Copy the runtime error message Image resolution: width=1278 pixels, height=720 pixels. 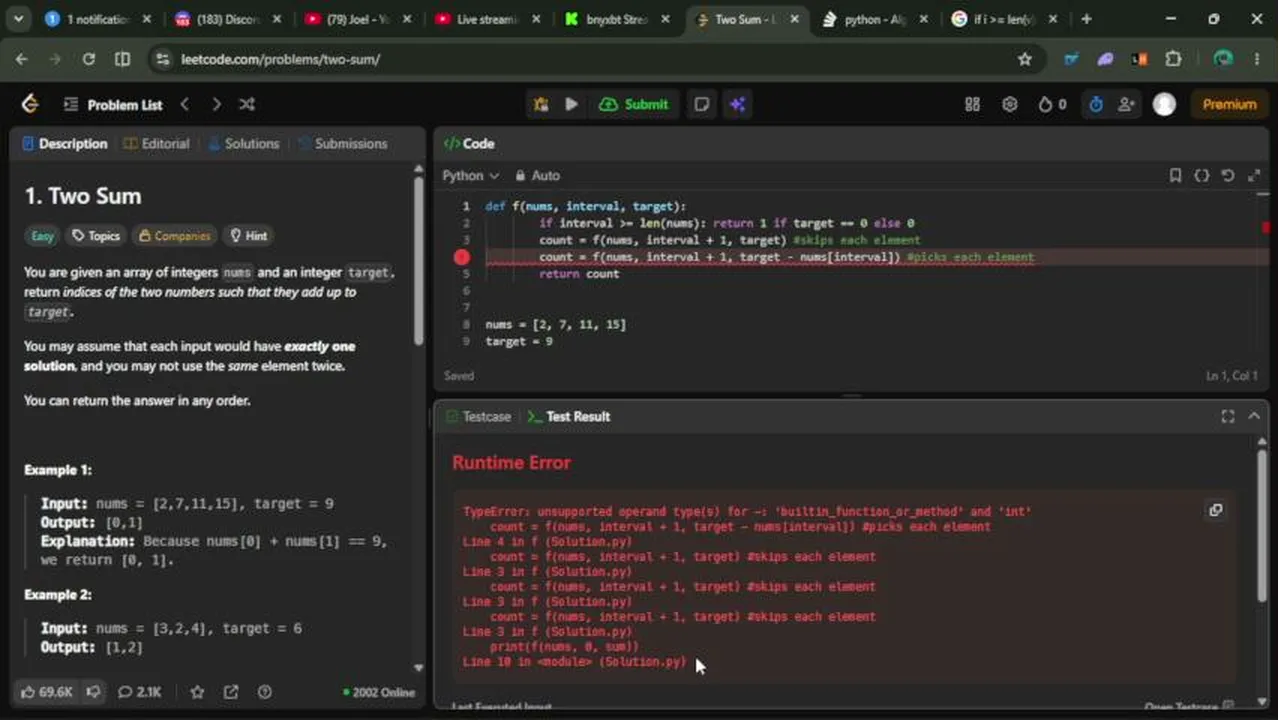pos(1215,510)
